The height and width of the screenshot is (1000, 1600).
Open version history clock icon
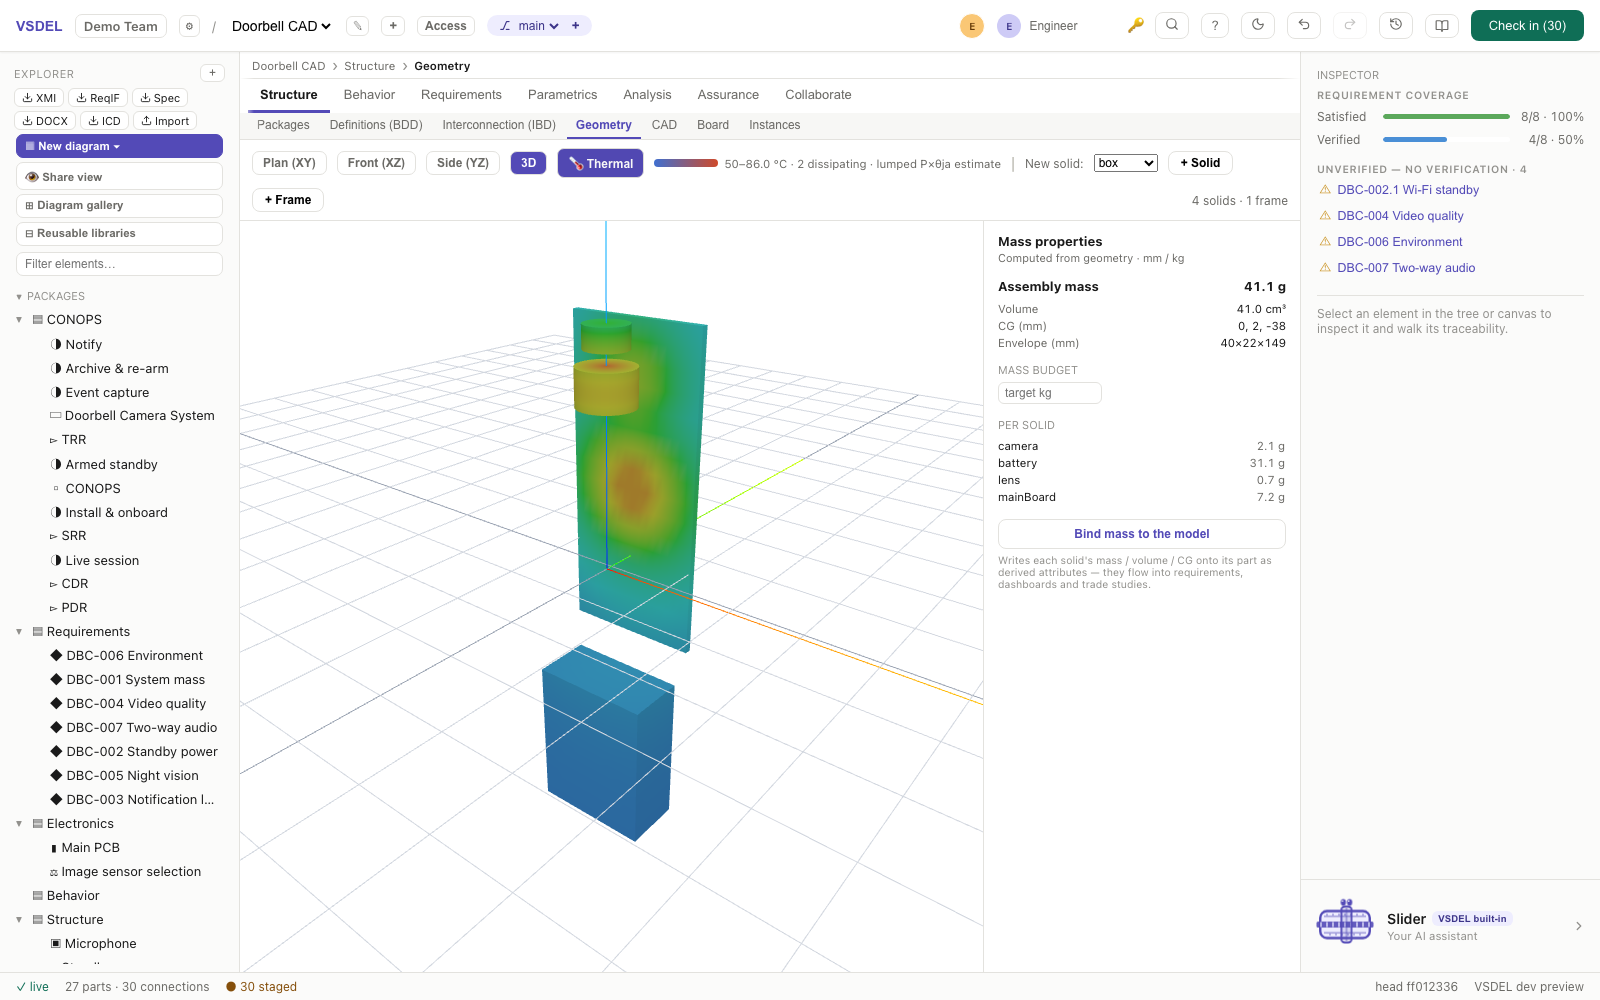1396,25
